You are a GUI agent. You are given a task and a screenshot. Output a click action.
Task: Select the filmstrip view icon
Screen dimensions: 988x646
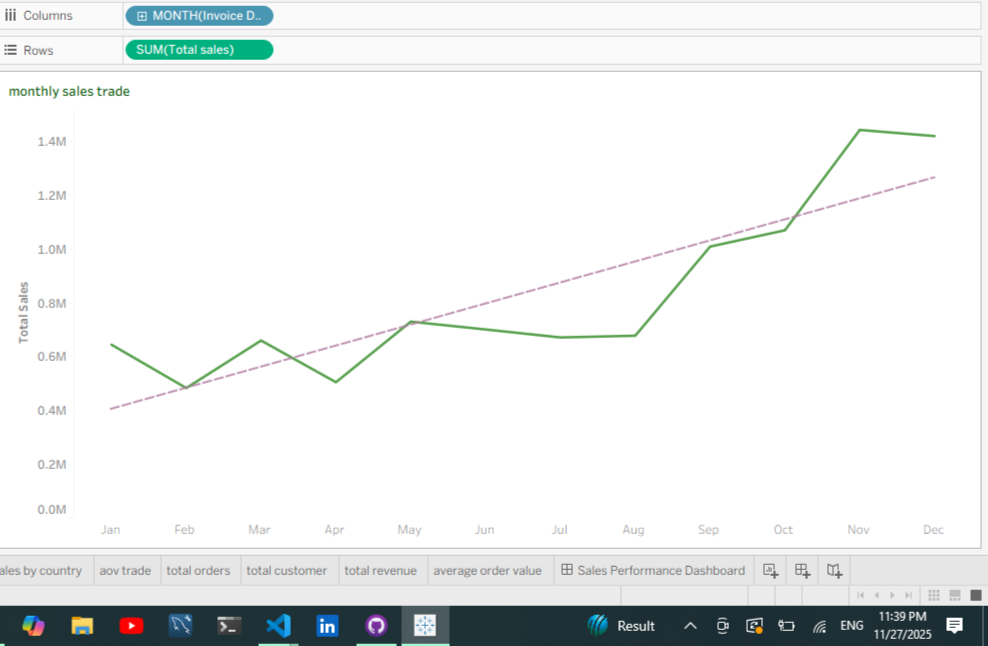pyautogui.click(x=955, y=595)
